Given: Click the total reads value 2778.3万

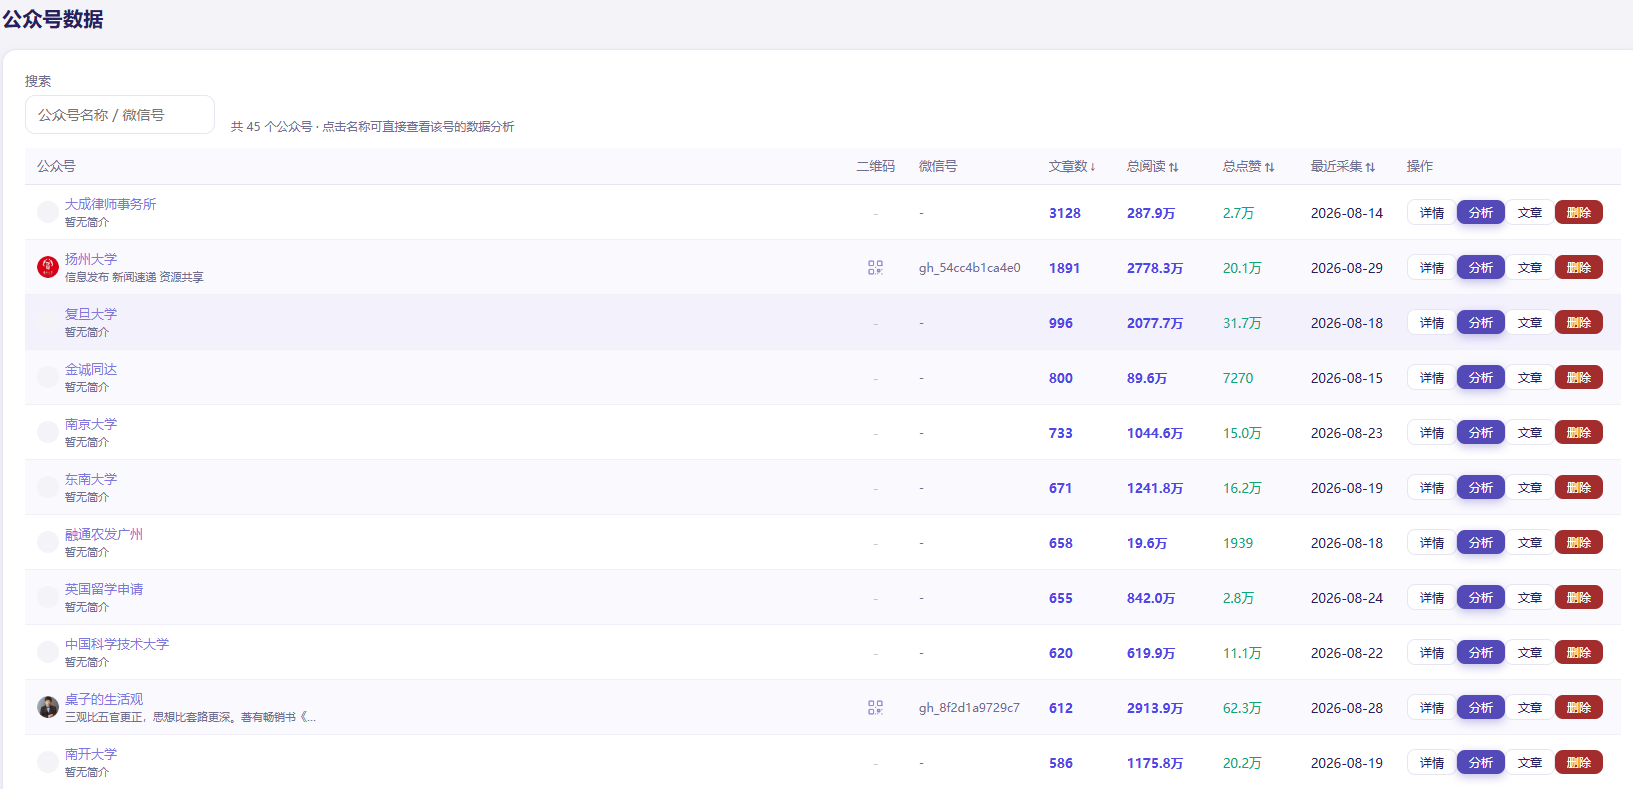Looking at the screenshot, I should pos(1155,268).
